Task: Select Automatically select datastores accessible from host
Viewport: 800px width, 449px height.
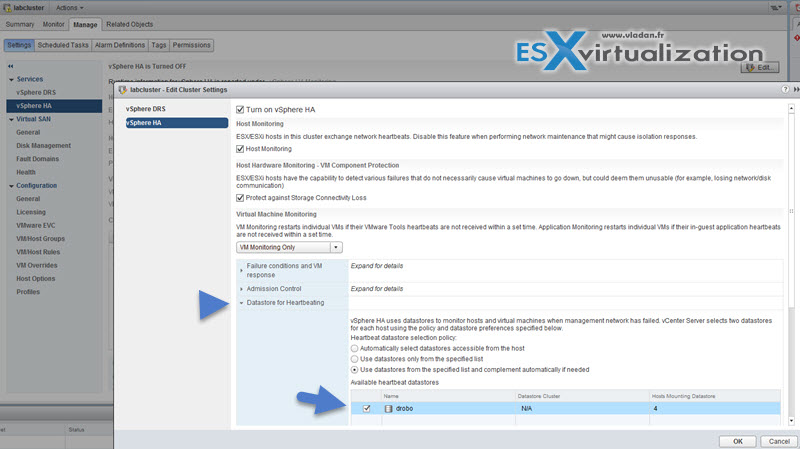Action: pos(354,348)
